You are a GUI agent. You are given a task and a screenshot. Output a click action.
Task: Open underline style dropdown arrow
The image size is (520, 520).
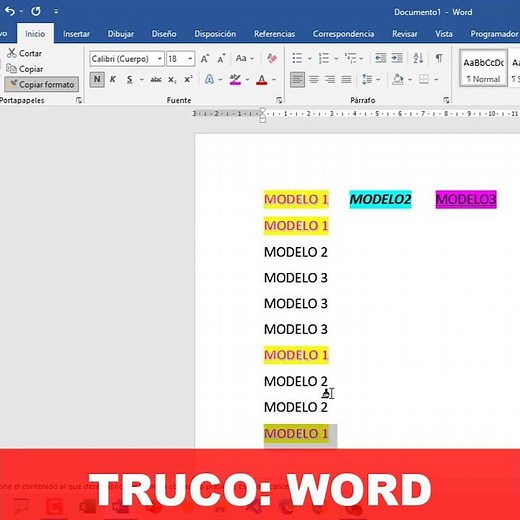click(142, 79)
